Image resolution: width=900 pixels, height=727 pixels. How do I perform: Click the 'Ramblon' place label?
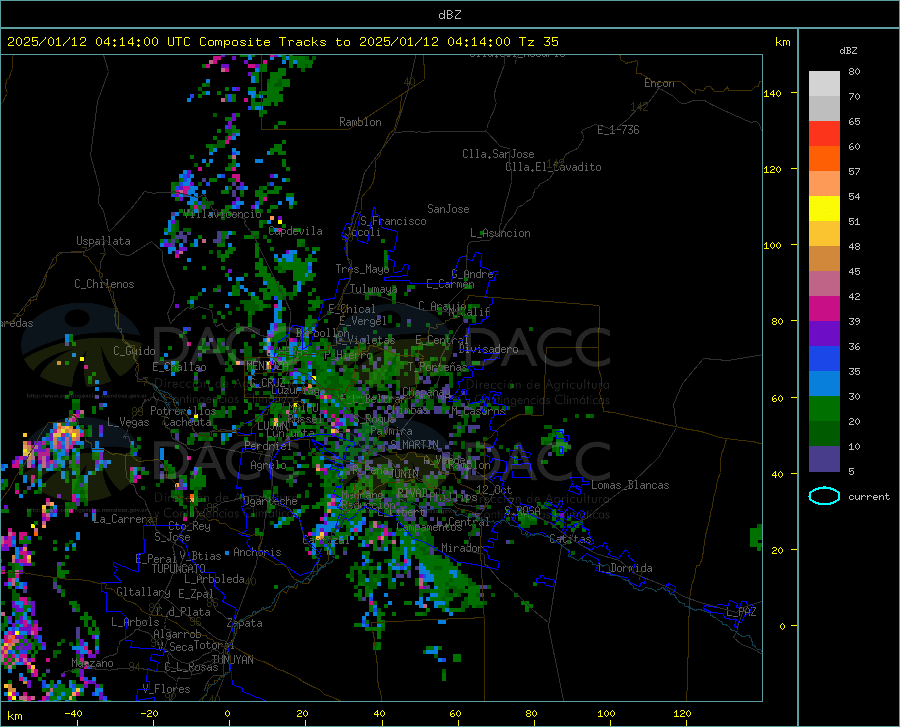point(360,122)
